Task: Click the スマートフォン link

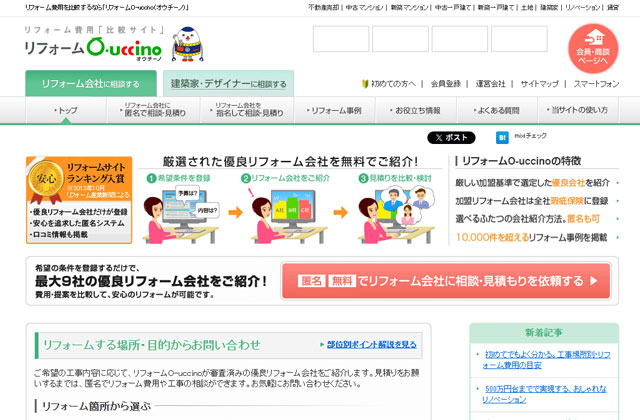Action: point(596,84)
